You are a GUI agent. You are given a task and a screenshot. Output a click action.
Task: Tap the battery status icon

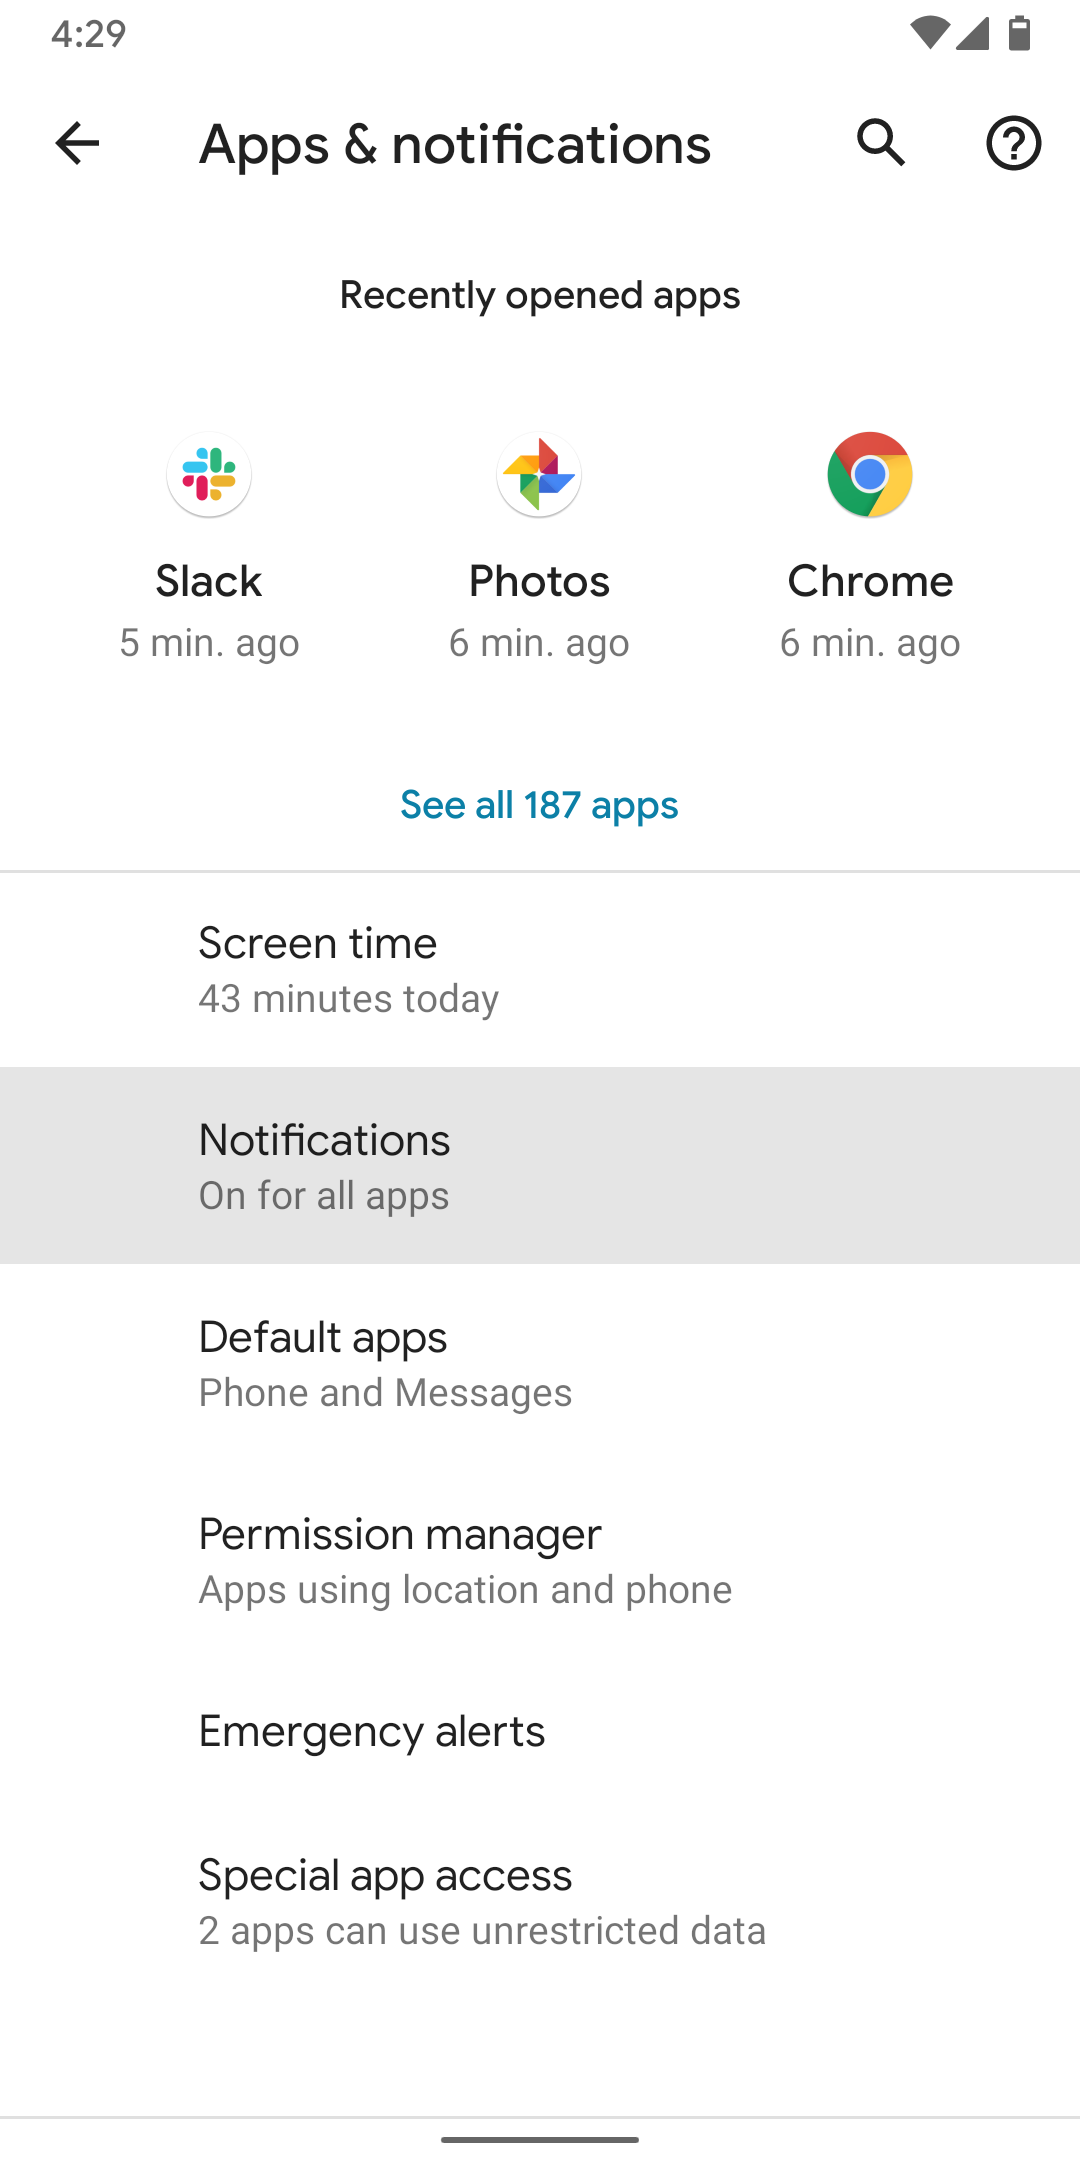(1019, 34)
